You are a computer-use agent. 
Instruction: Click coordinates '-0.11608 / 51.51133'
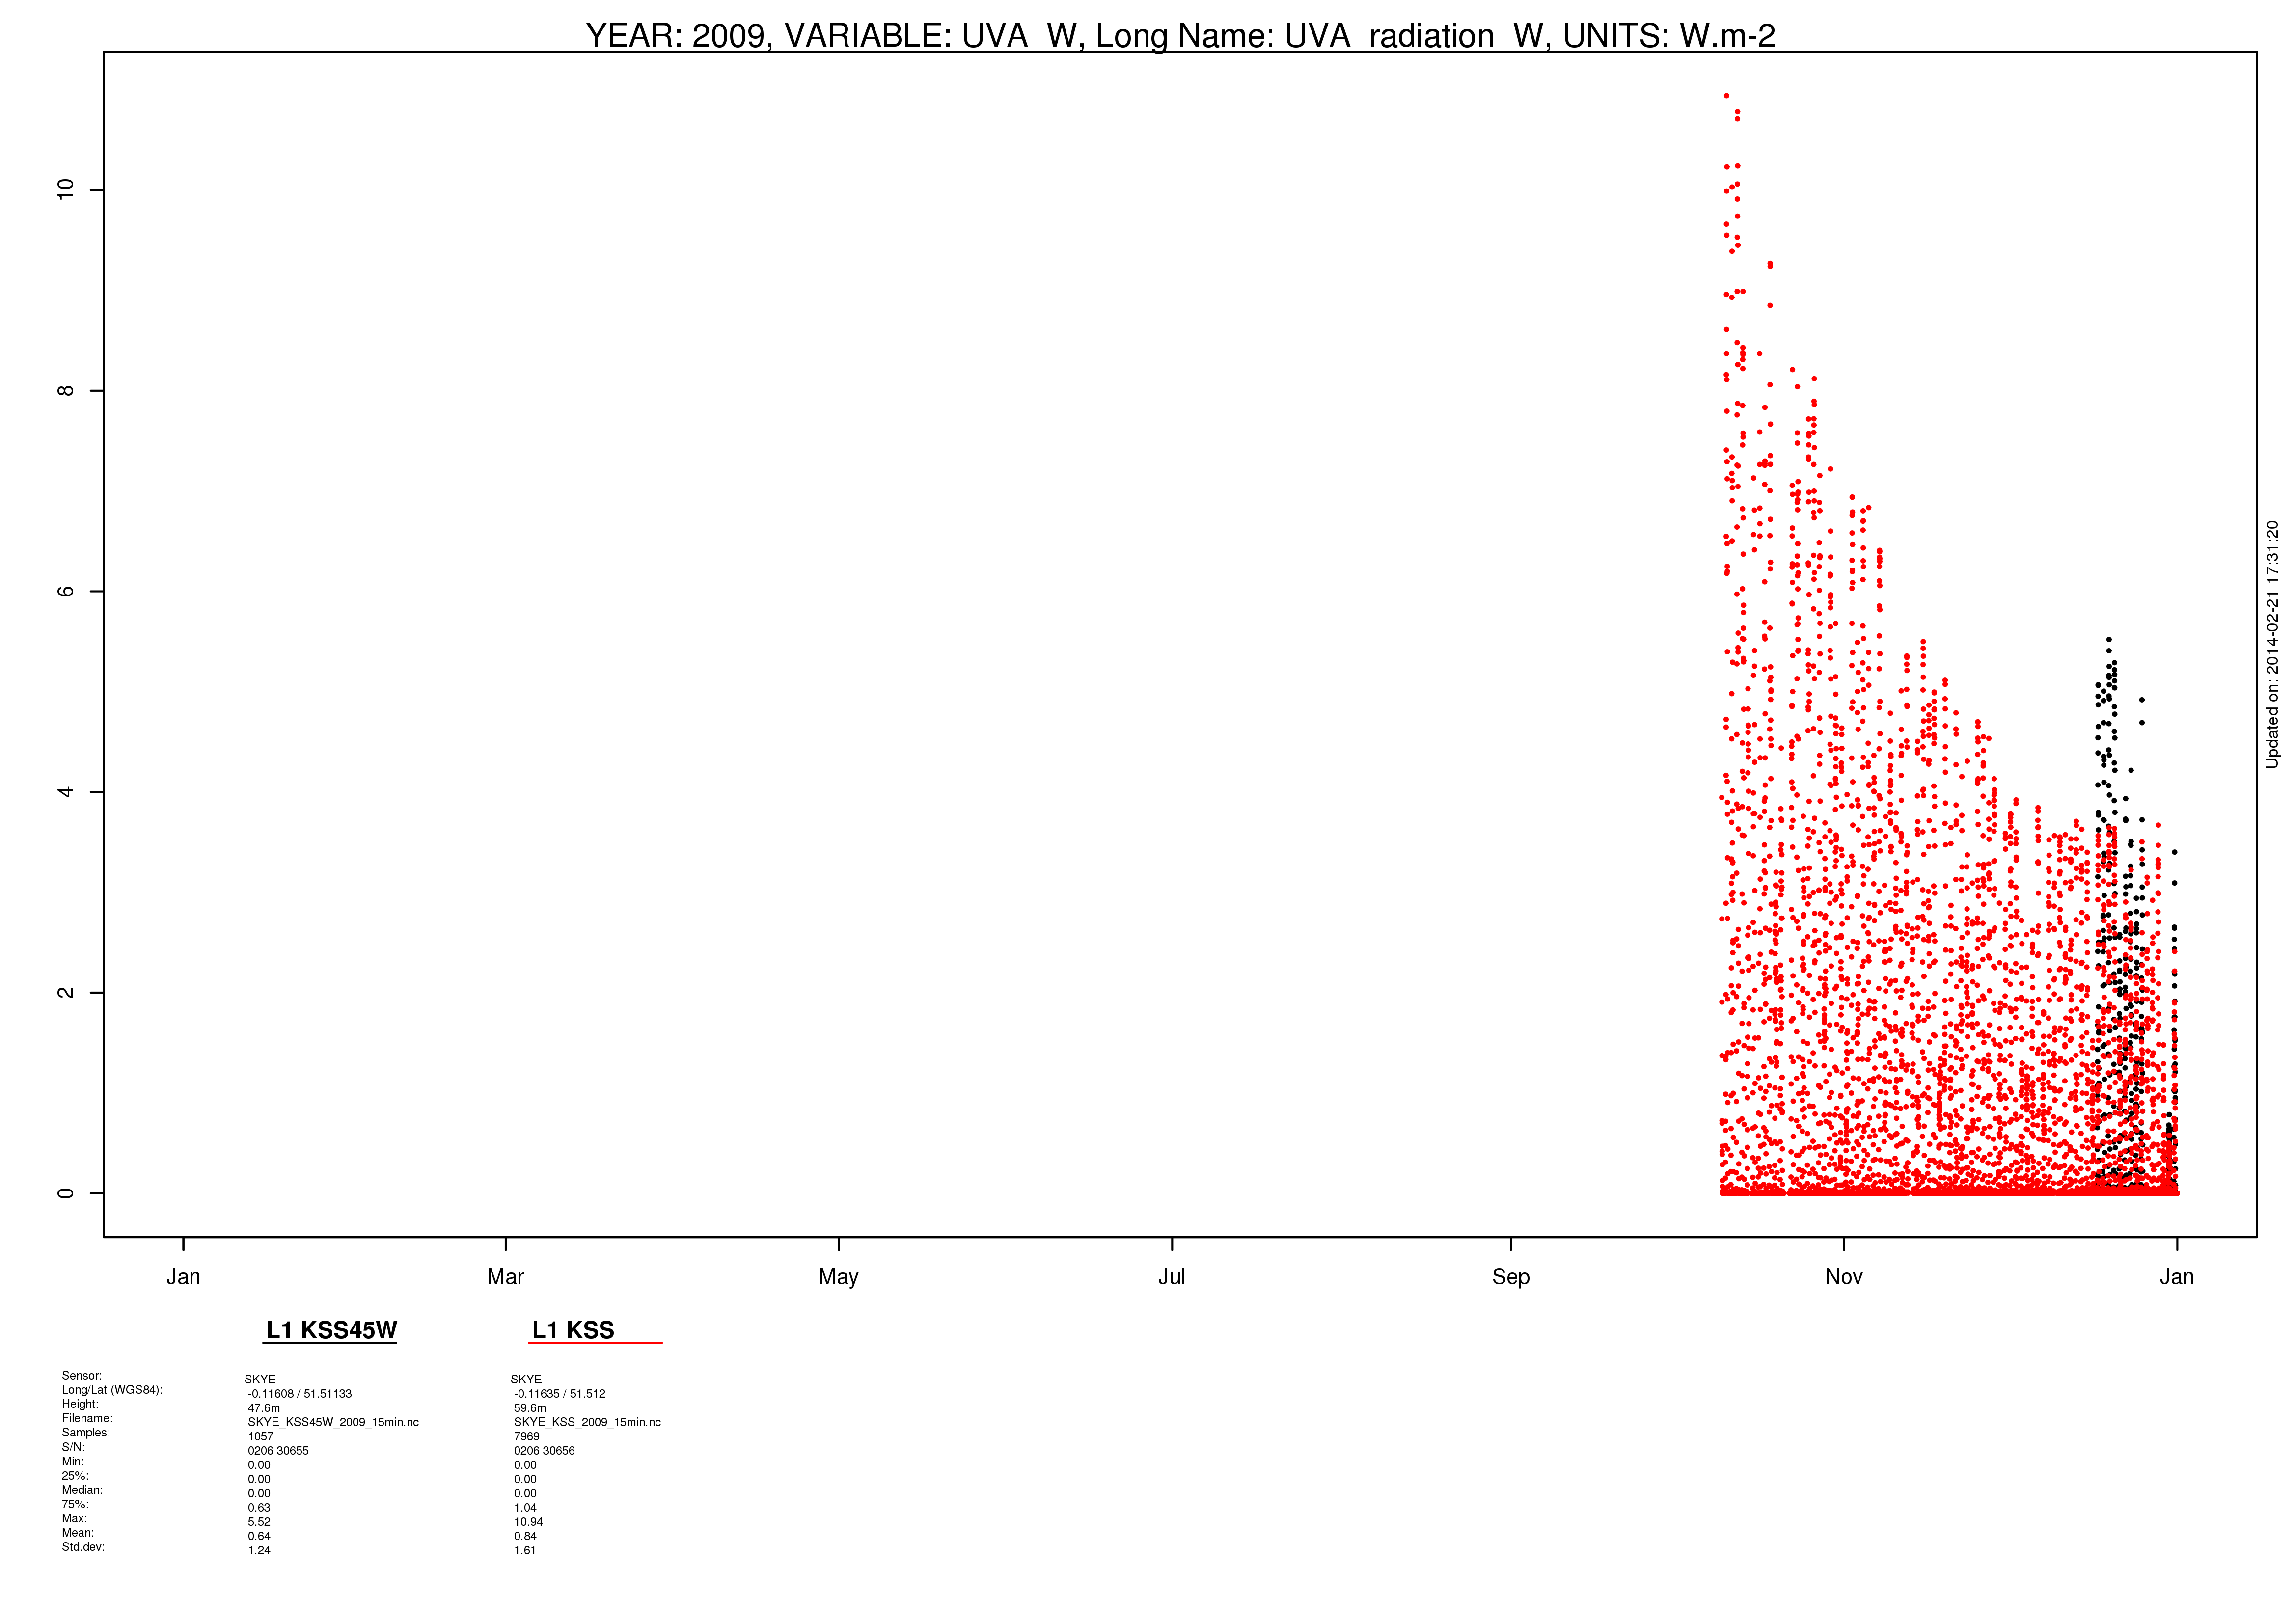300,1394
